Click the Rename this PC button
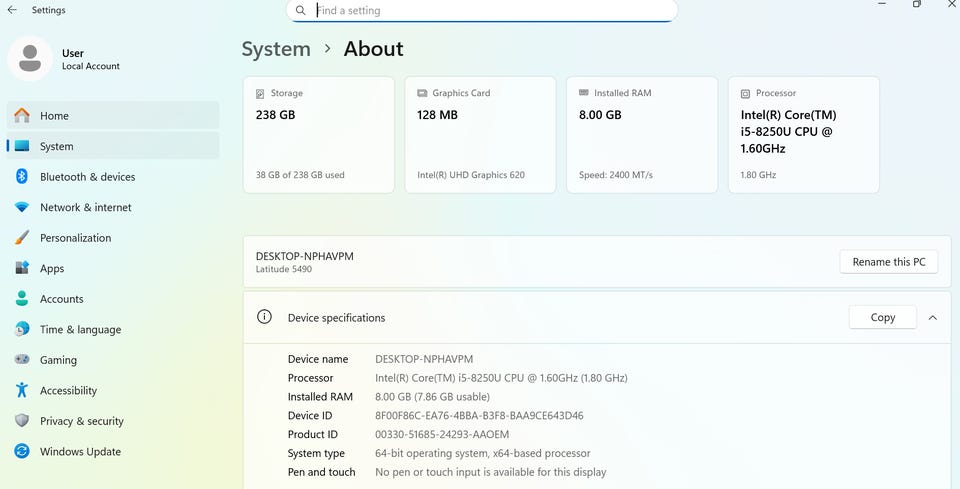Image resolution: width=960 pixels, height=489 pixels. (889, 262)
